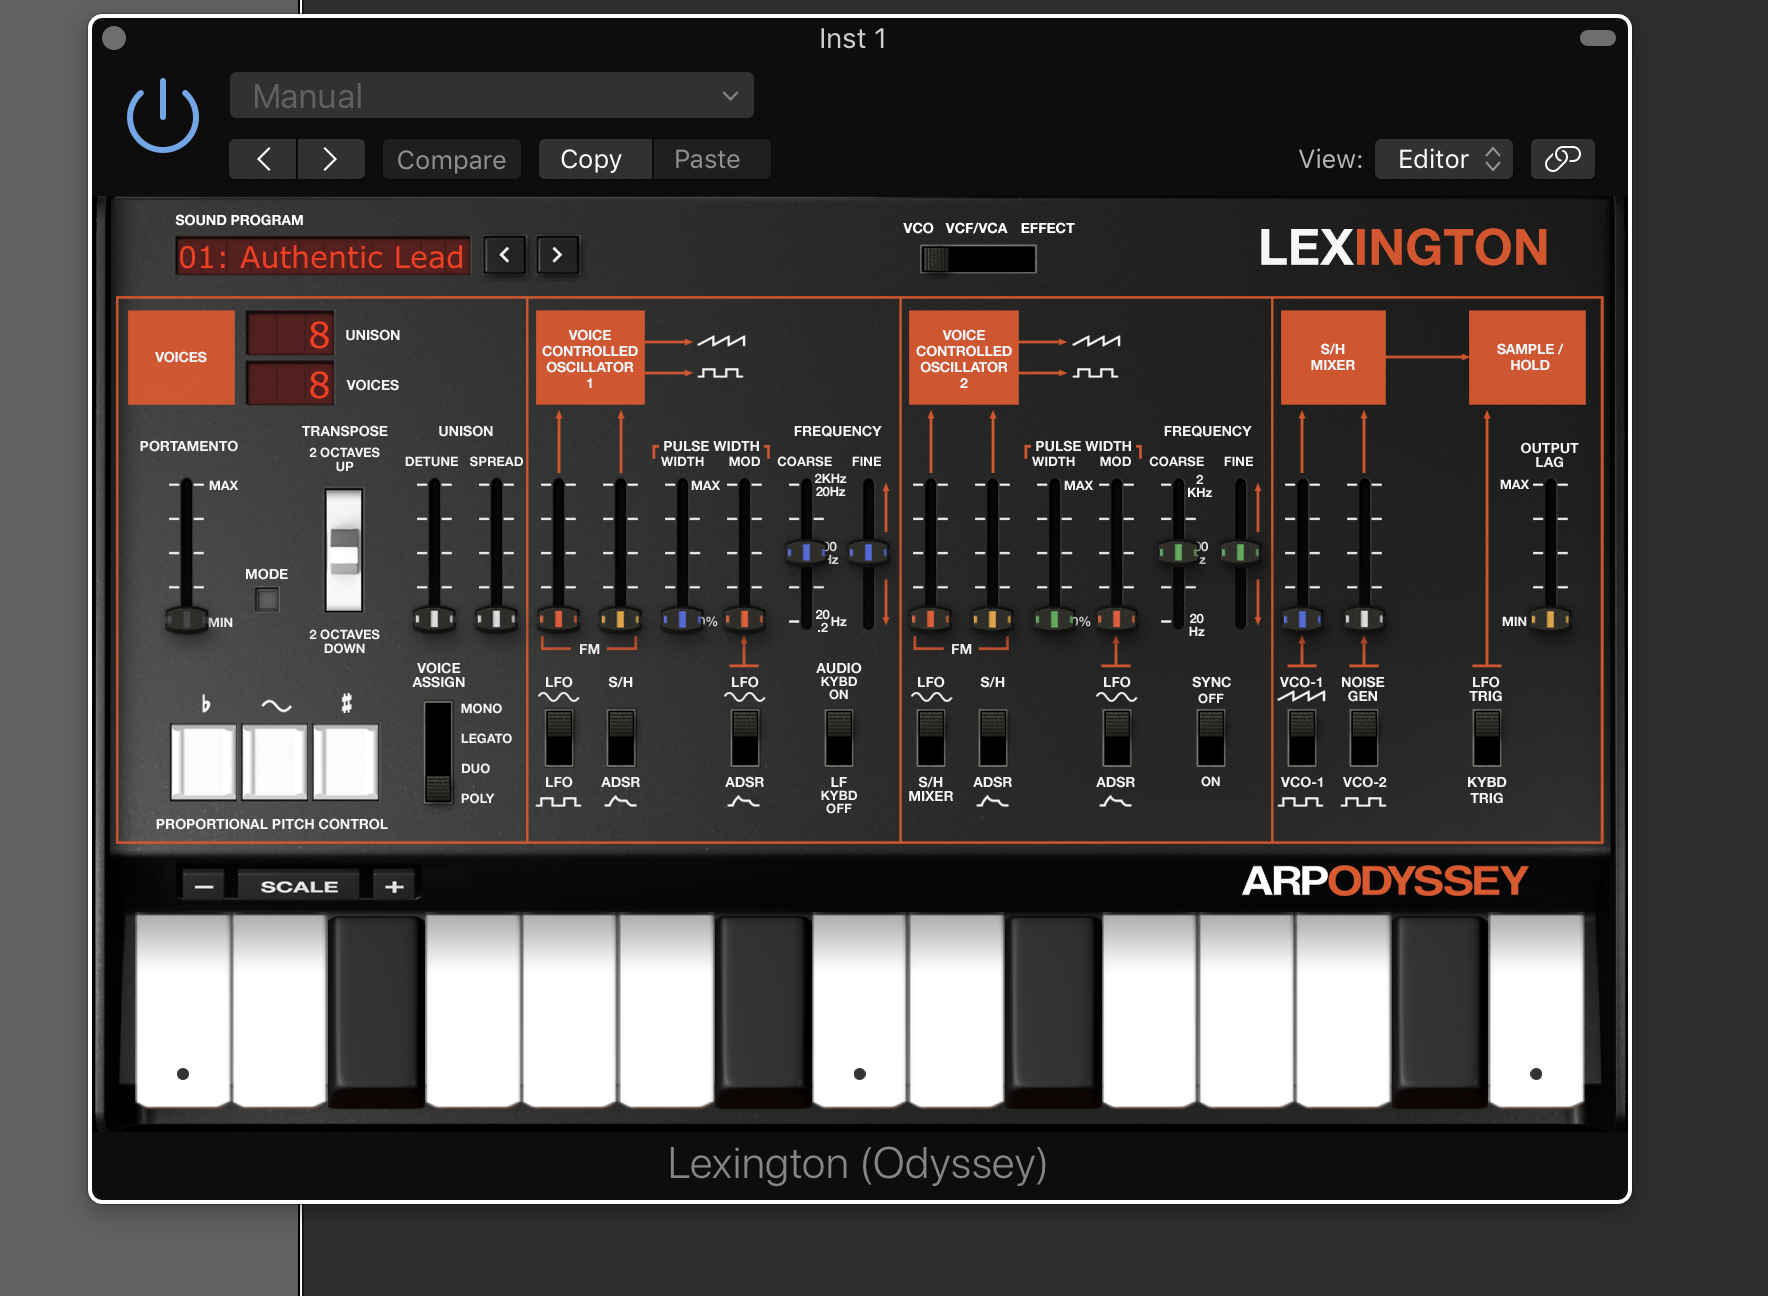Open the View Editor dropdown
The width and height of the screenshot is (1768, 1296).
coord(1443,159)
